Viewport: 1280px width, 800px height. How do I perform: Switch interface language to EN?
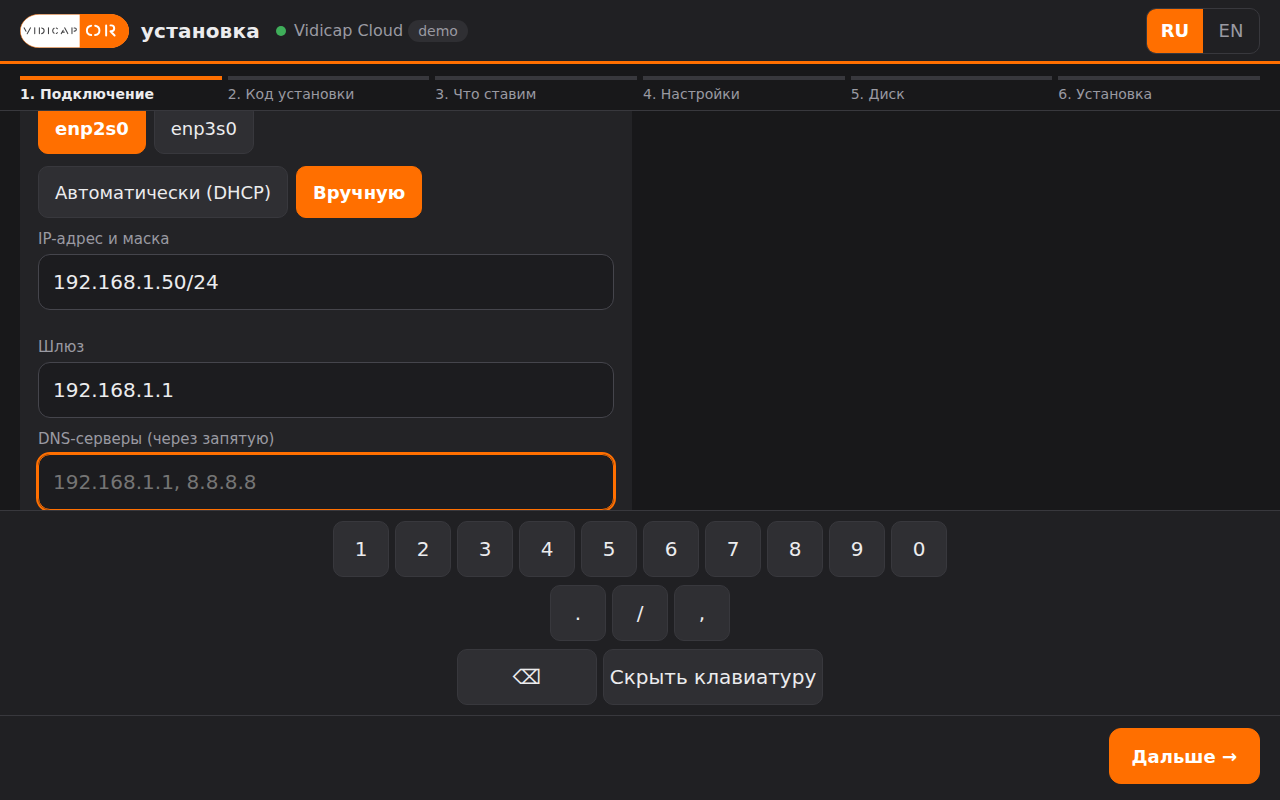coord(1231,31)
